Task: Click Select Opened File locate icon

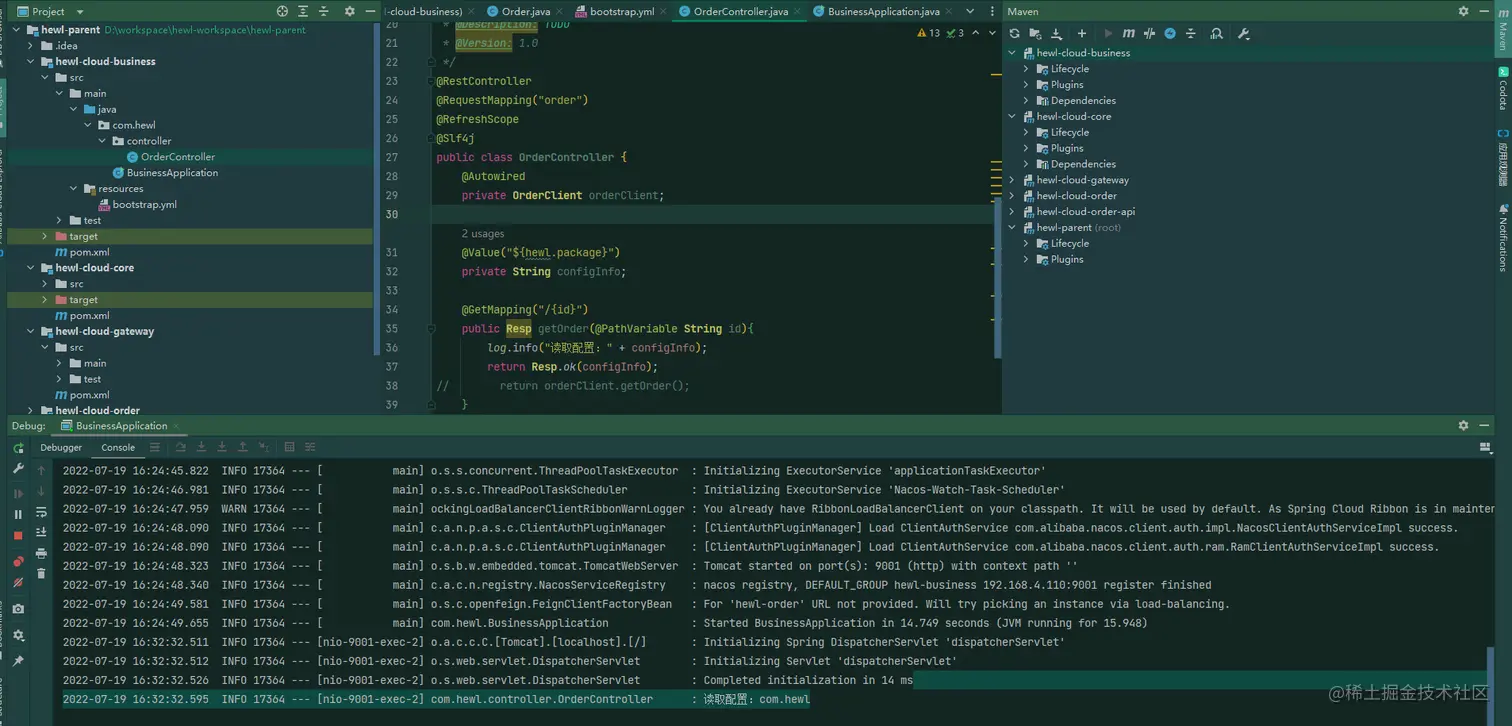Action: tap(282, 11)
